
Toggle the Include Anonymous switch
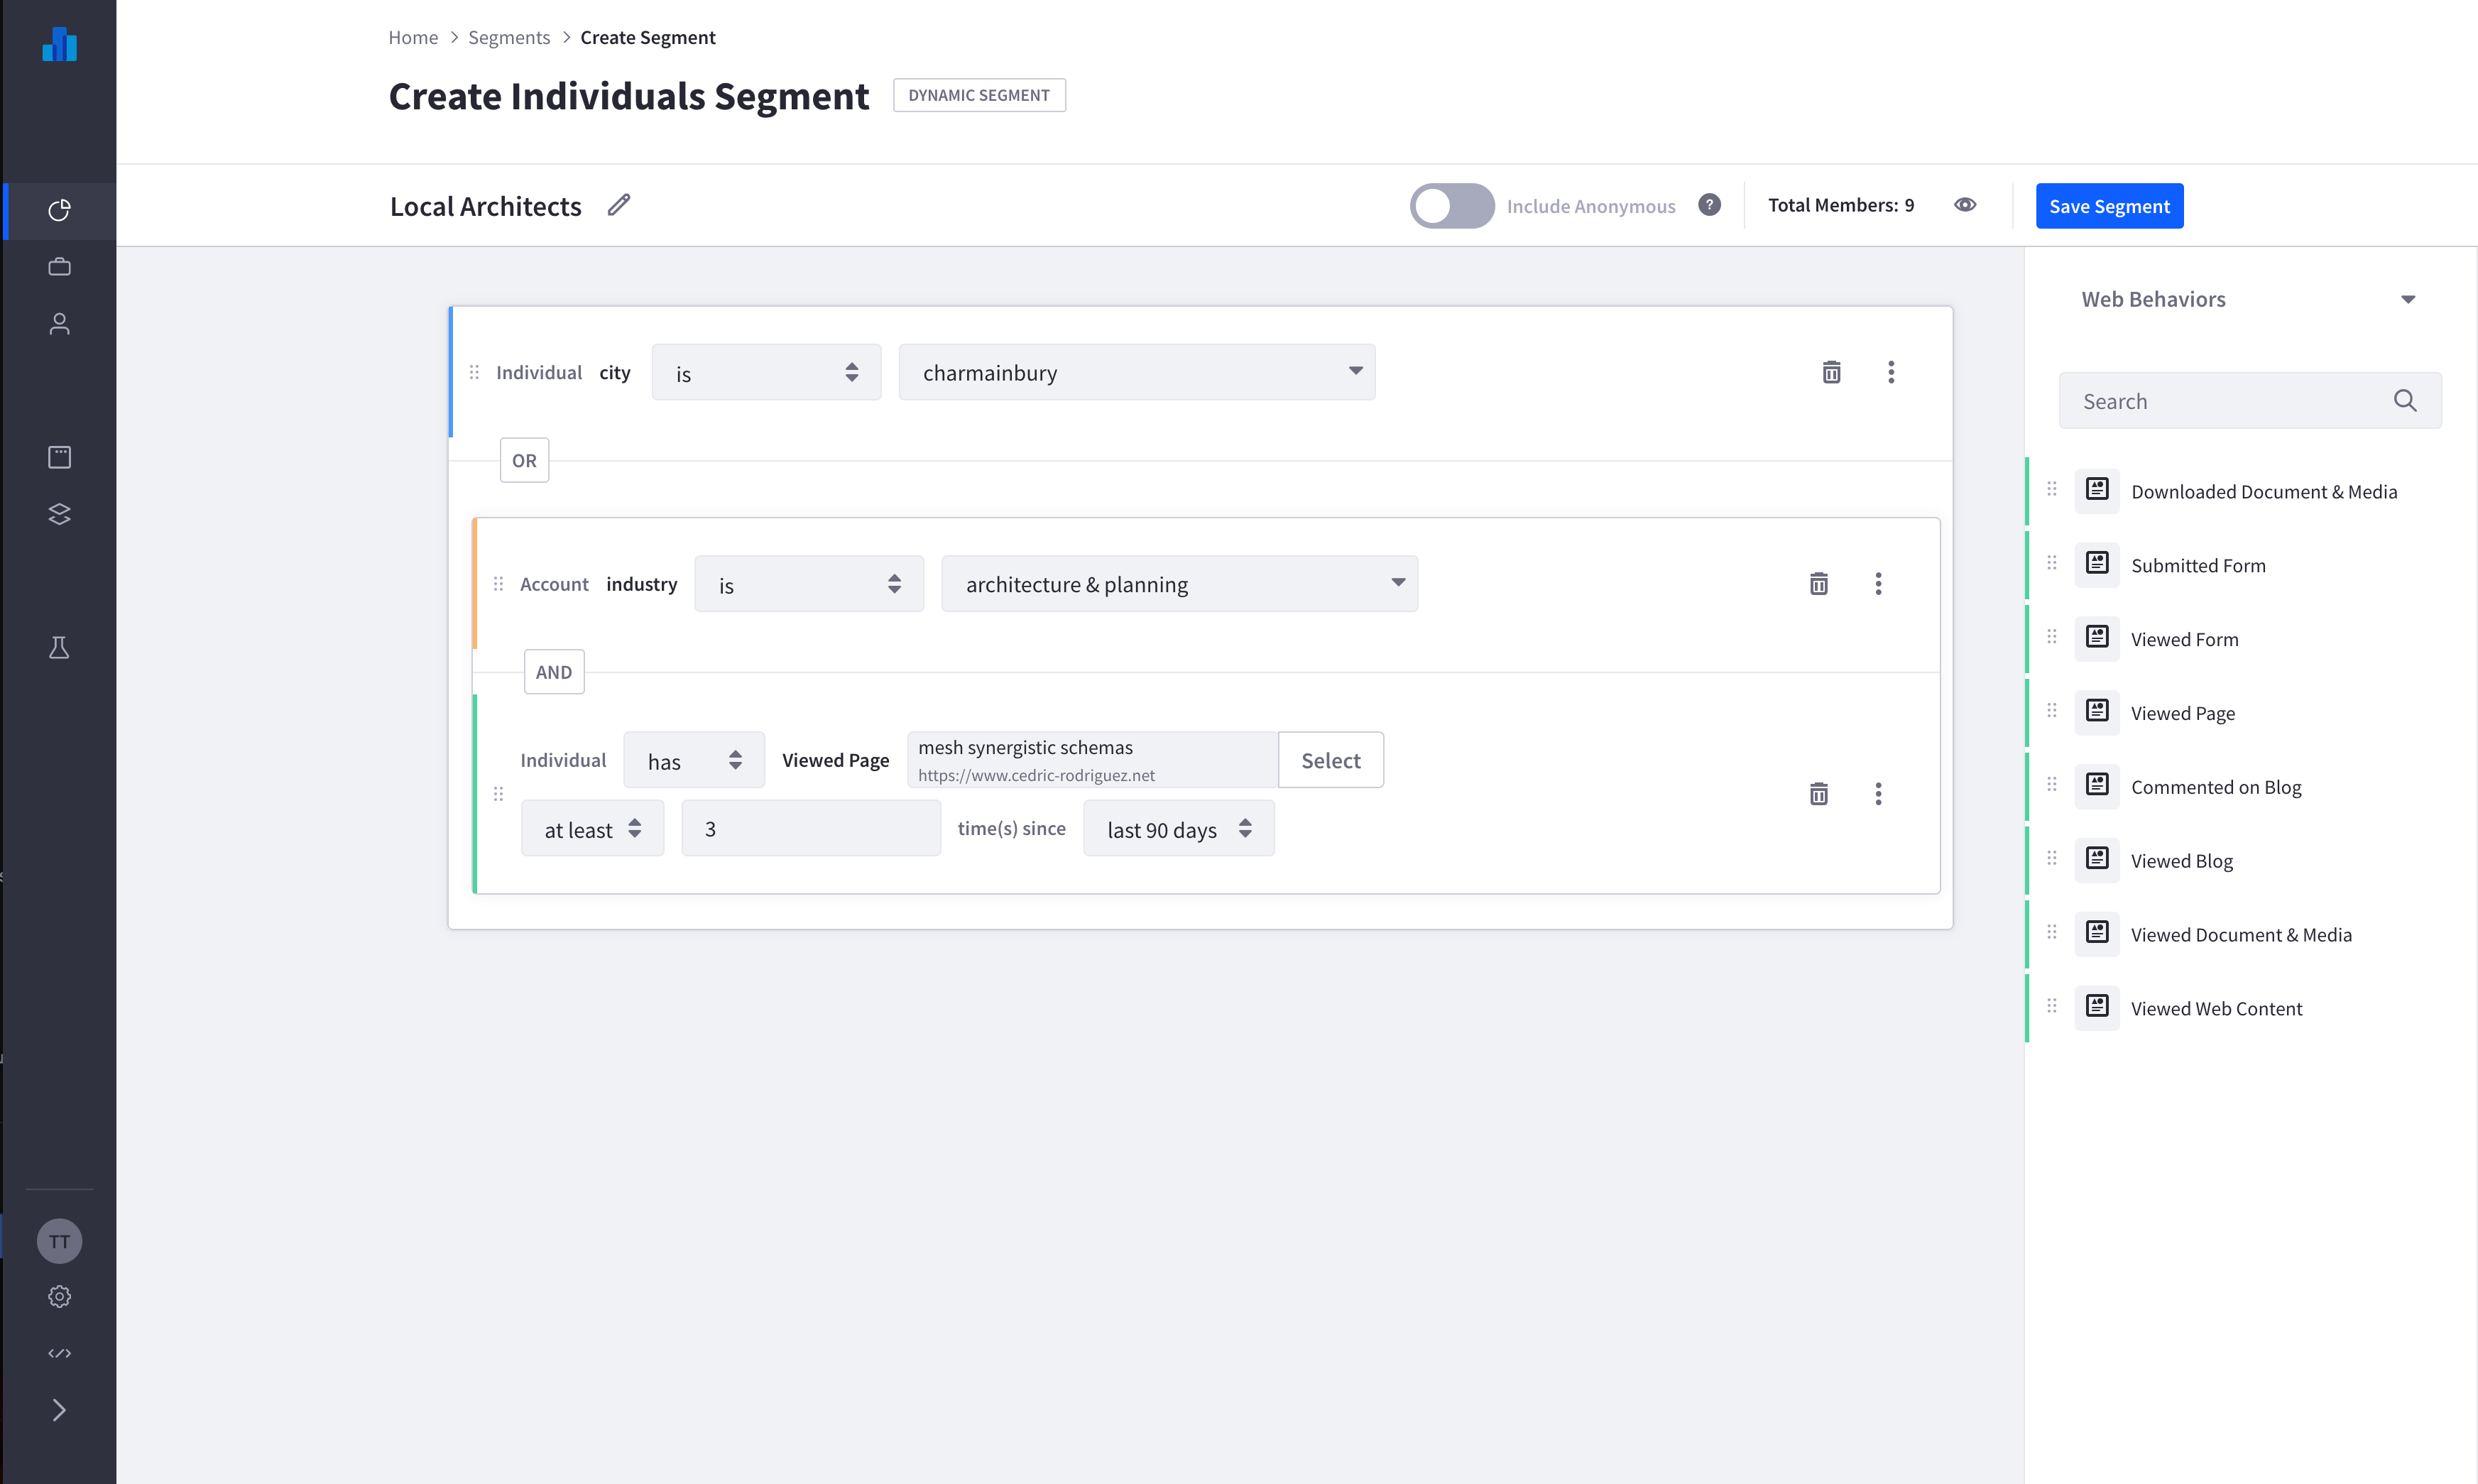click(x=1451, y=205)
